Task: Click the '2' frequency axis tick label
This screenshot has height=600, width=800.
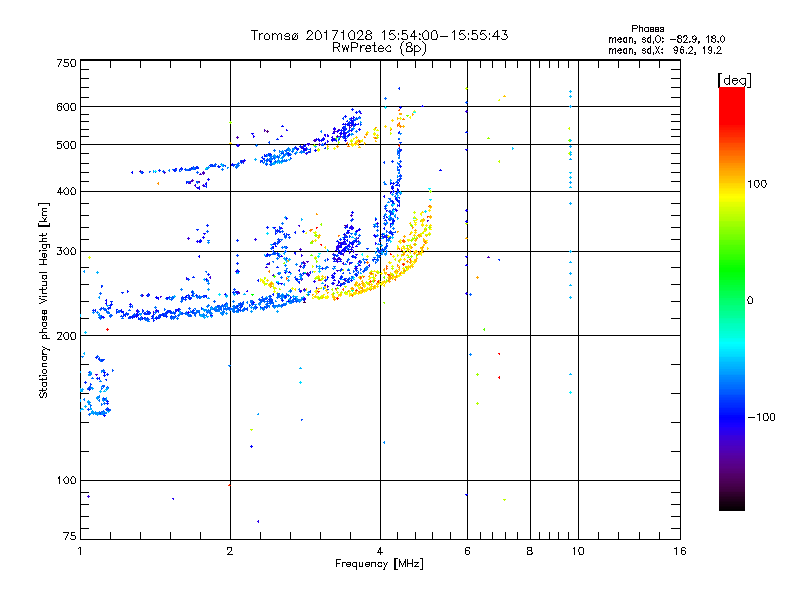Action: (x=230, y=551)
